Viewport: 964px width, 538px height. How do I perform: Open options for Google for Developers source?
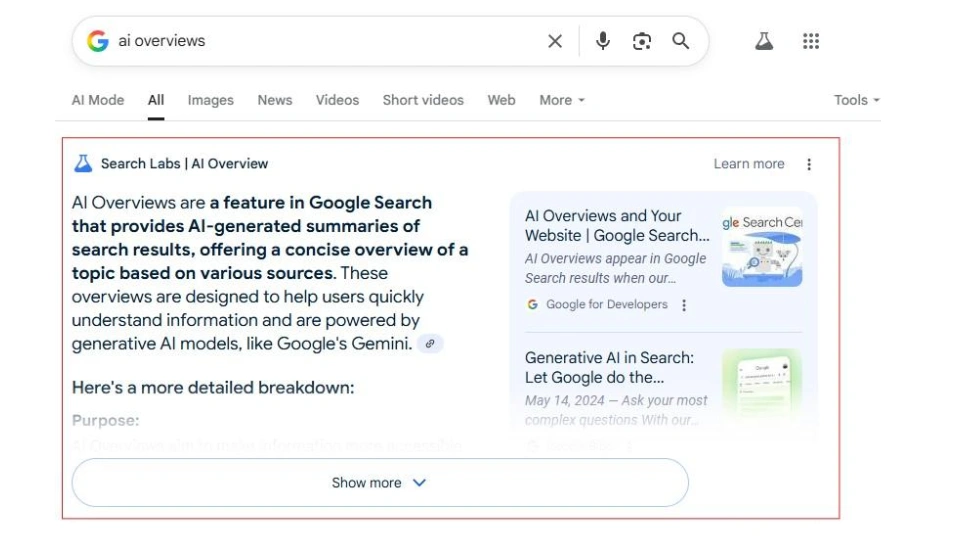(684, 305)
